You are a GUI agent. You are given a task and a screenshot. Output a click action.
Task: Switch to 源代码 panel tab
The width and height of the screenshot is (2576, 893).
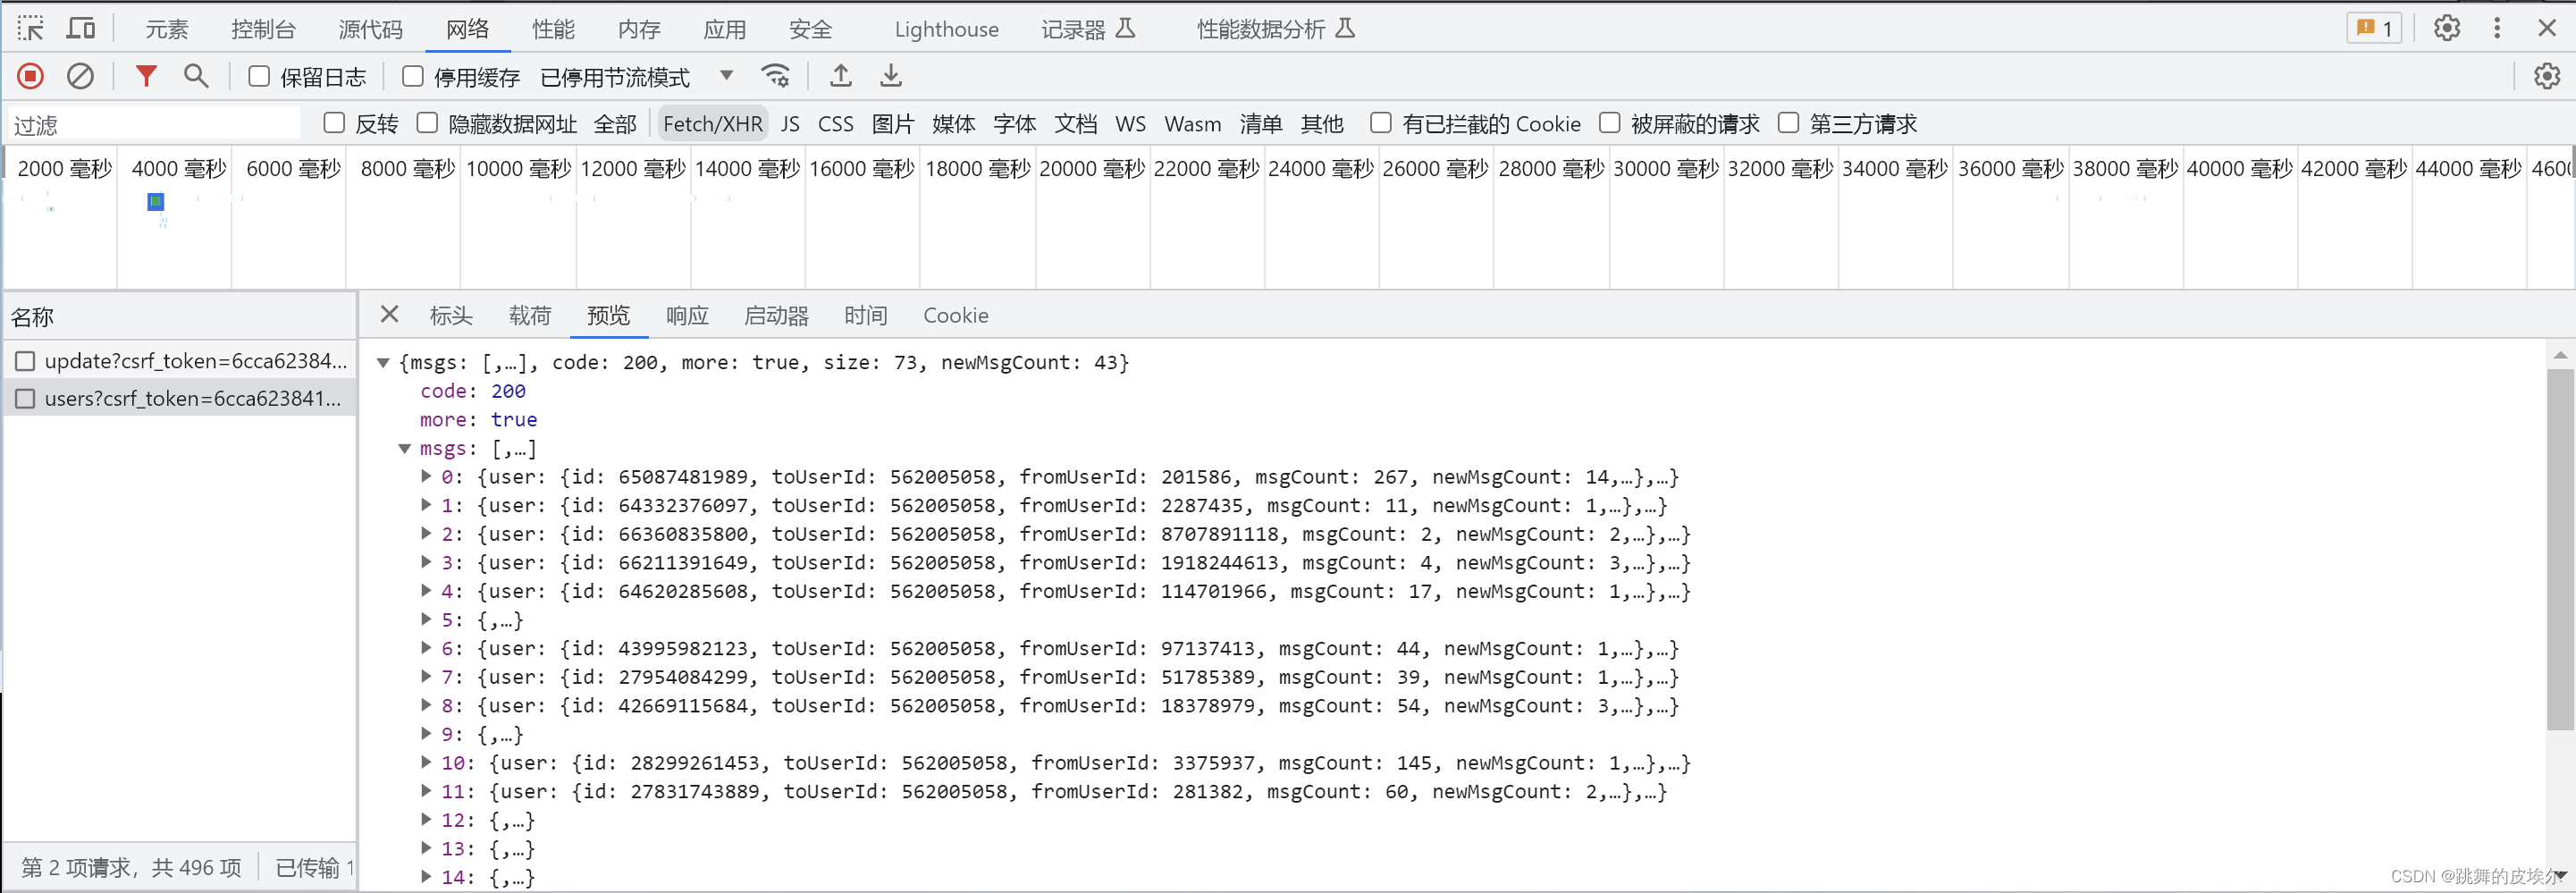click(x=370, y=29)
